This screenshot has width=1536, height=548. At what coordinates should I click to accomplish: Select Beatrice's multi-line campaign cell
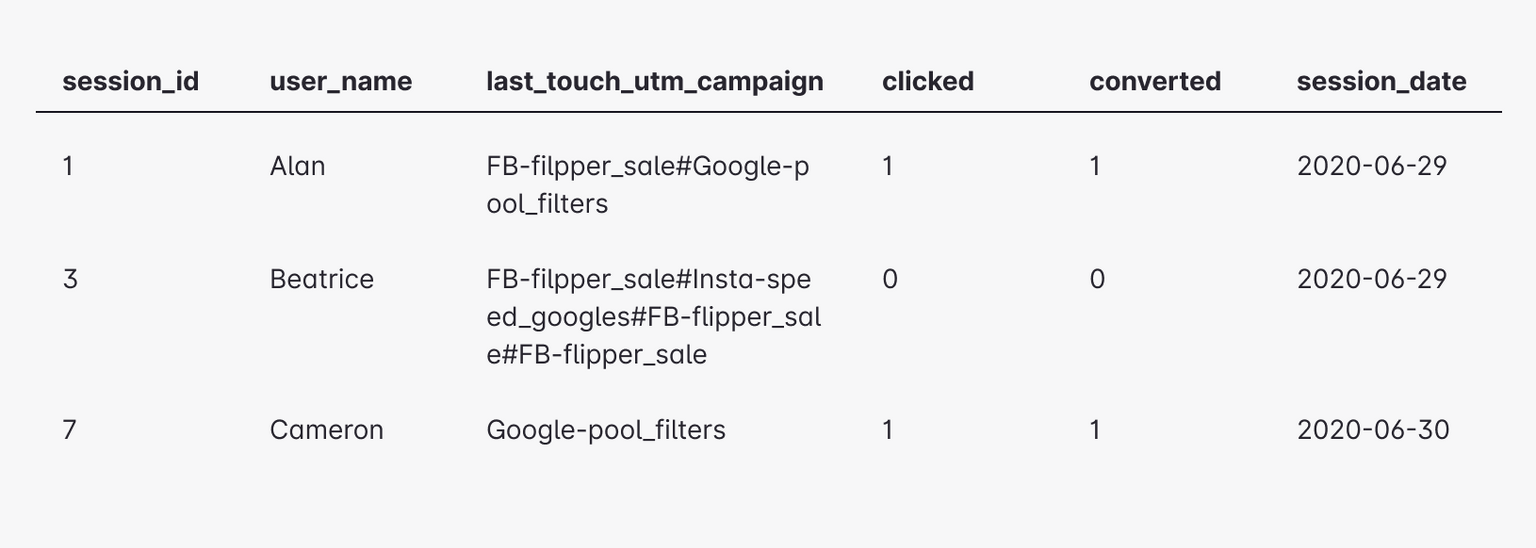click(653, 317)
